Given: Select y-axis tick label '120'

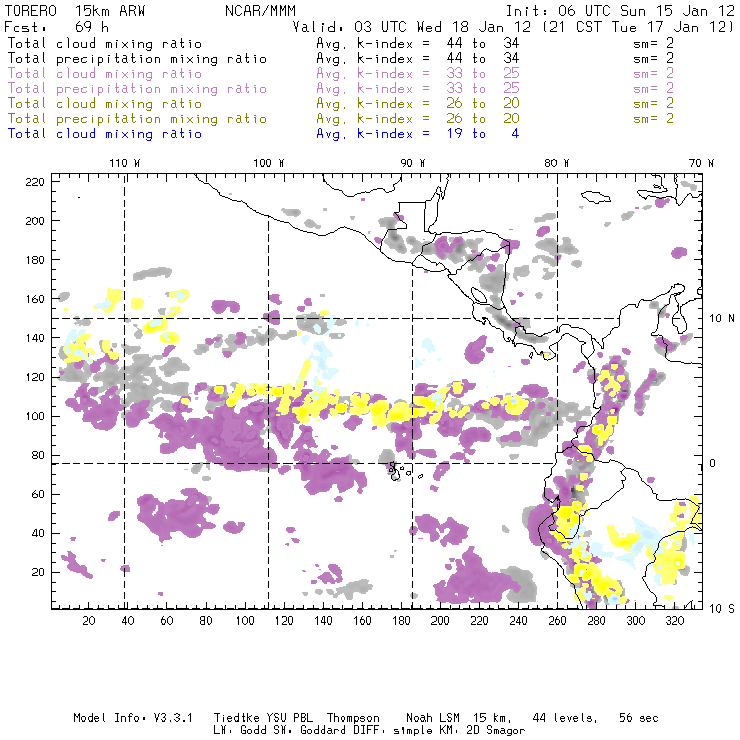Looking at the screenshot, I should (x=35, y=377).
